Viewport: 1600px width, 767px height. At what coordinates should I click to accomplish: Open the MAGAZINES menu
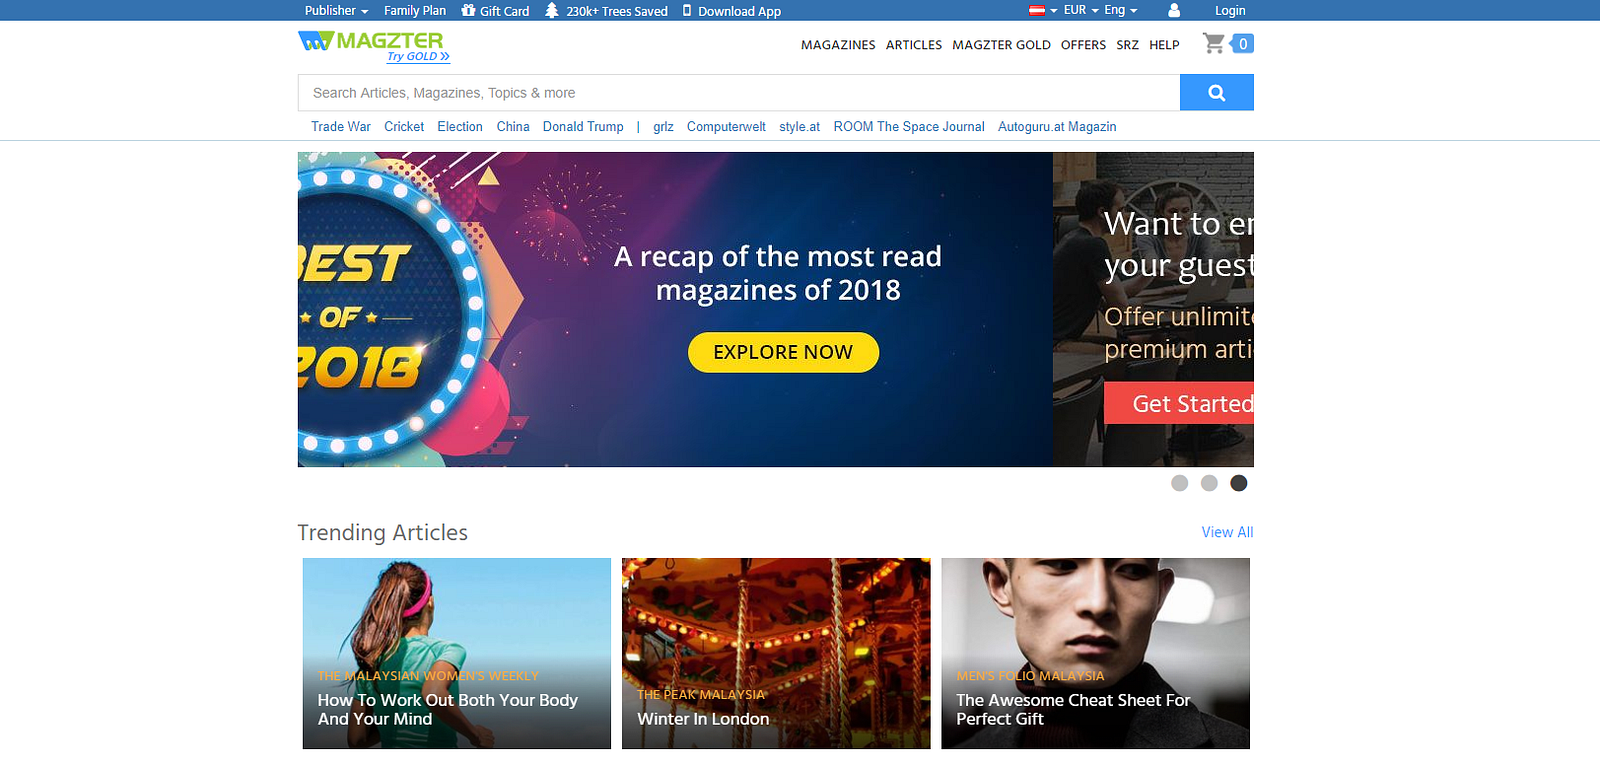(838, 45)
